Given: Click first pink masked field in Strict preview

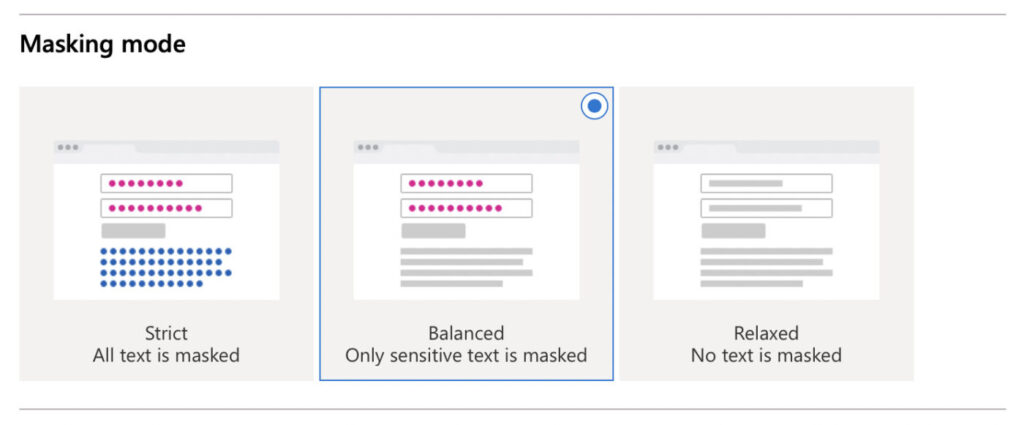Looking at the screenshot, I should (x=166, y=184).
